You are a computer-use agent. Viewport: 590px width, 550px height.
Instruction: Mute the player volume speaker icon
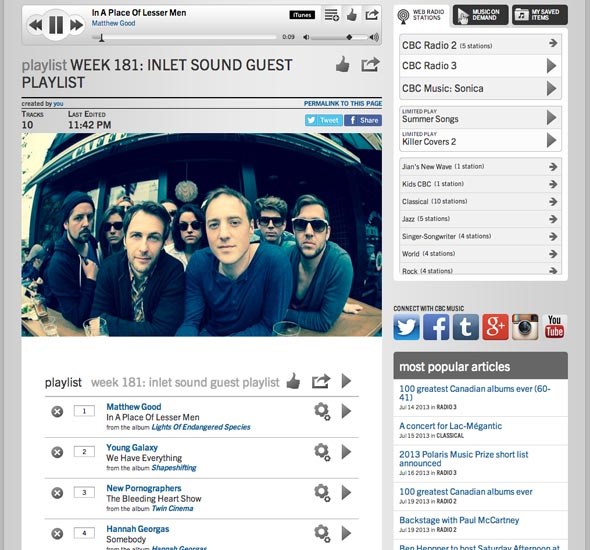(x=306, y=37)
